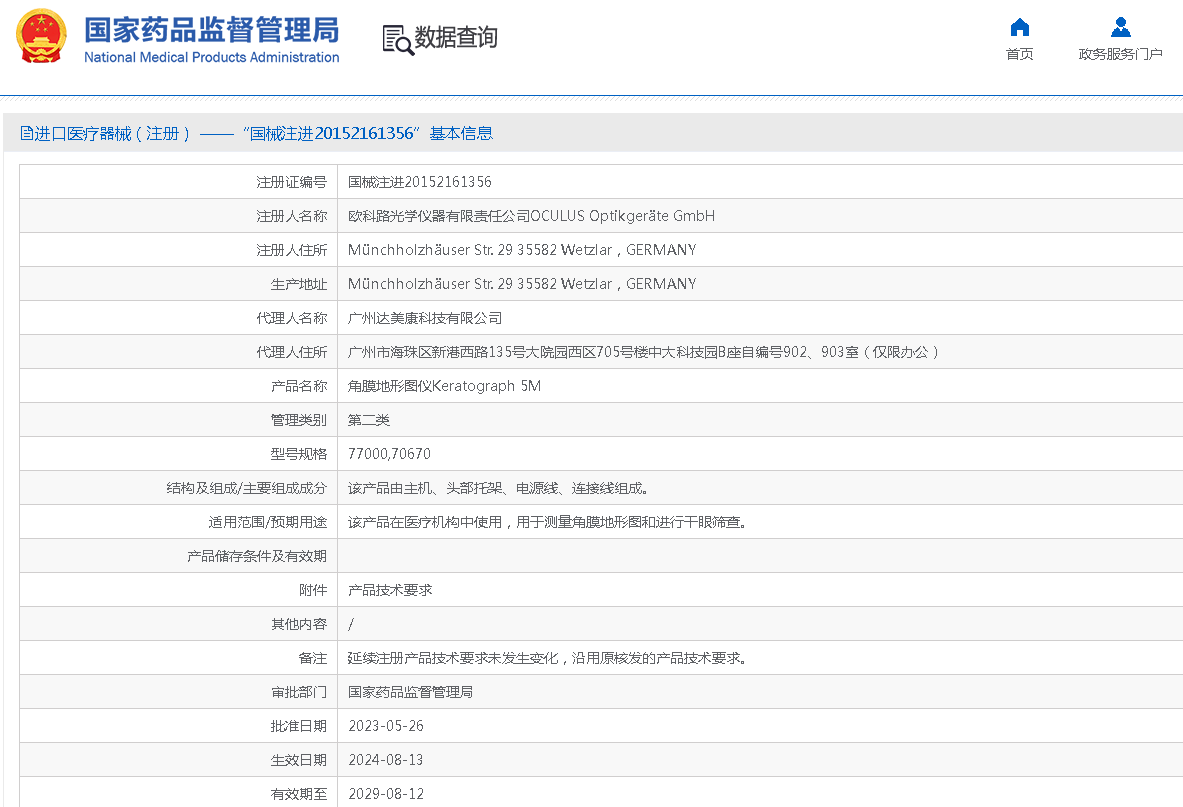The height and width of the screenshot is (807, 1183).
Task: Click effective date 2024-08-13
Action: click(x=386, y=759)
